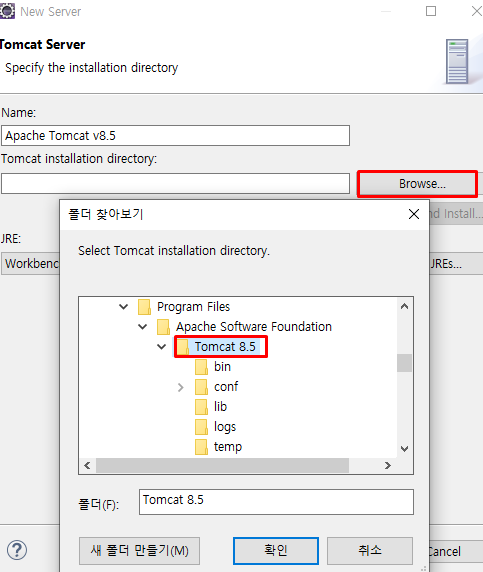
Task: Select Apache Software Foundation folder
Action: 254,326
